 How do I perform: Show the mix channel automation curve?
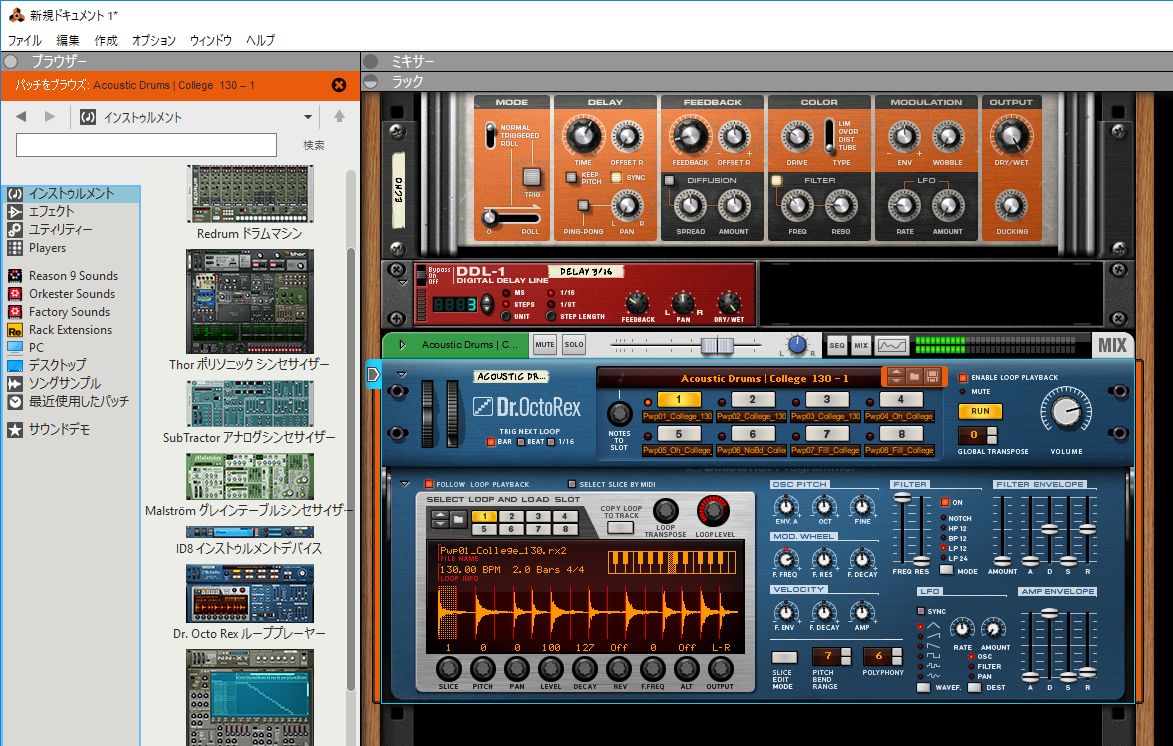click(x=892, y=345)
